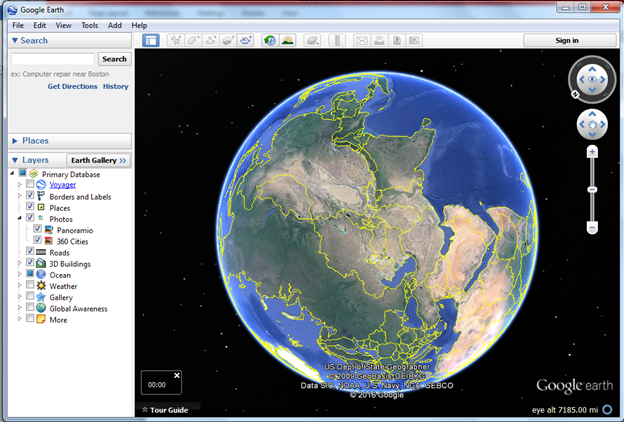
Task: Click the Global Awareness globe icon
Action: point(41,308)
